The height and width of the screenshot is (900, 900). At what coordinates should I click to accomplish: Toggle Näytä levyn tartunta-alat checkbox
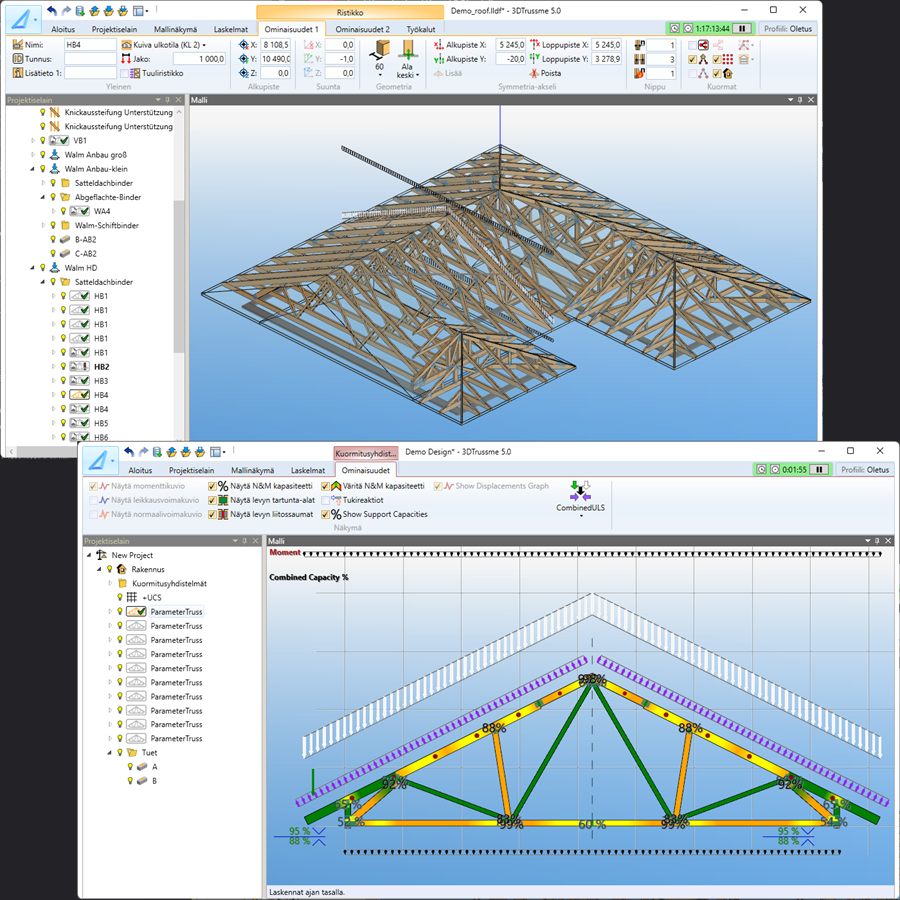(212, 500)
